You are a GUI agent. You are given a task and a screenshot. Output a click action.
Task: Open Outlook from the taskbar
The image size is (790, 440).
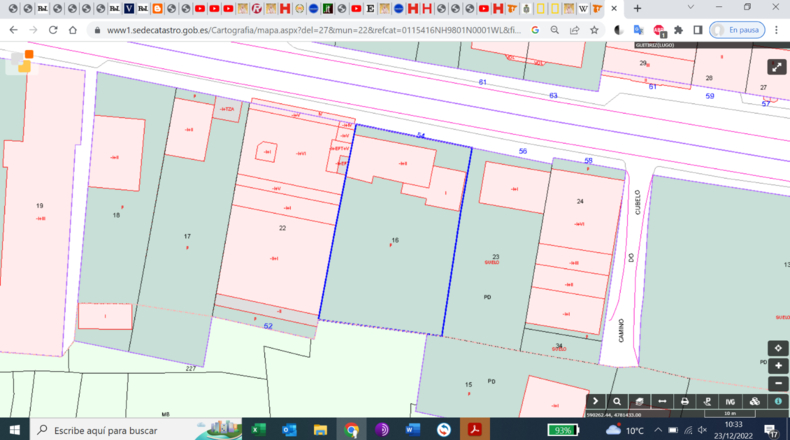pos(289,430)
